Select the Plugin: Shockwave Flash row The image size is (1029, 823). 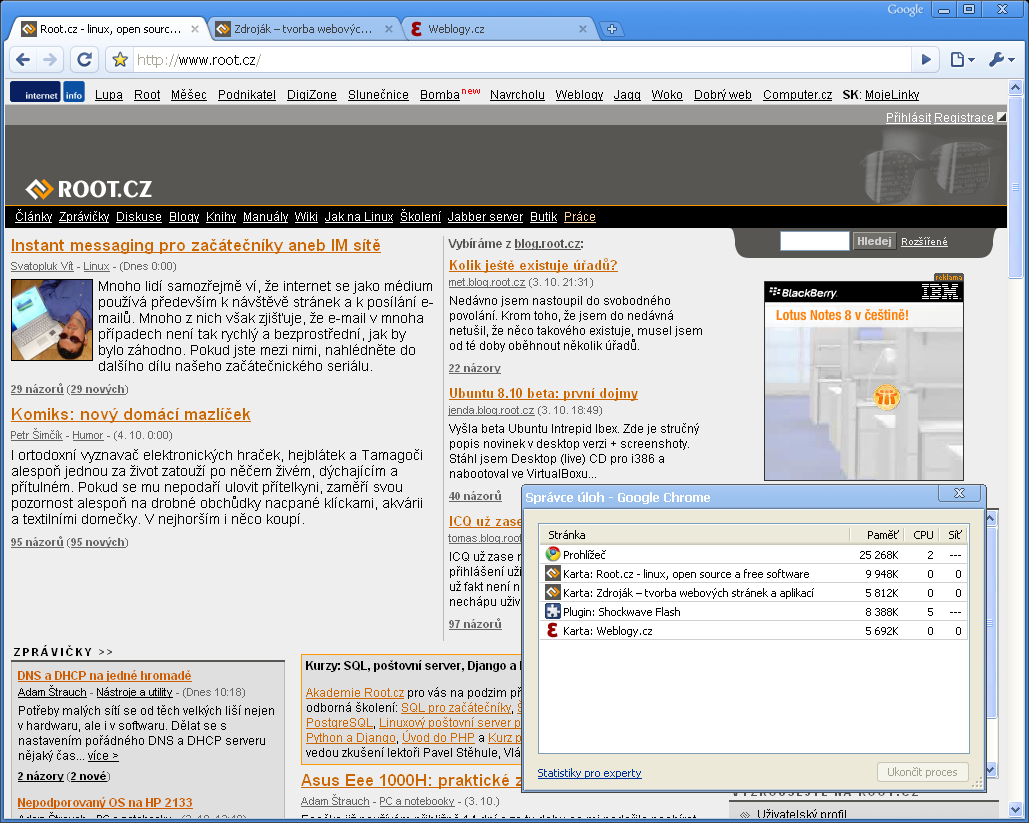click(x=754, y=612)
